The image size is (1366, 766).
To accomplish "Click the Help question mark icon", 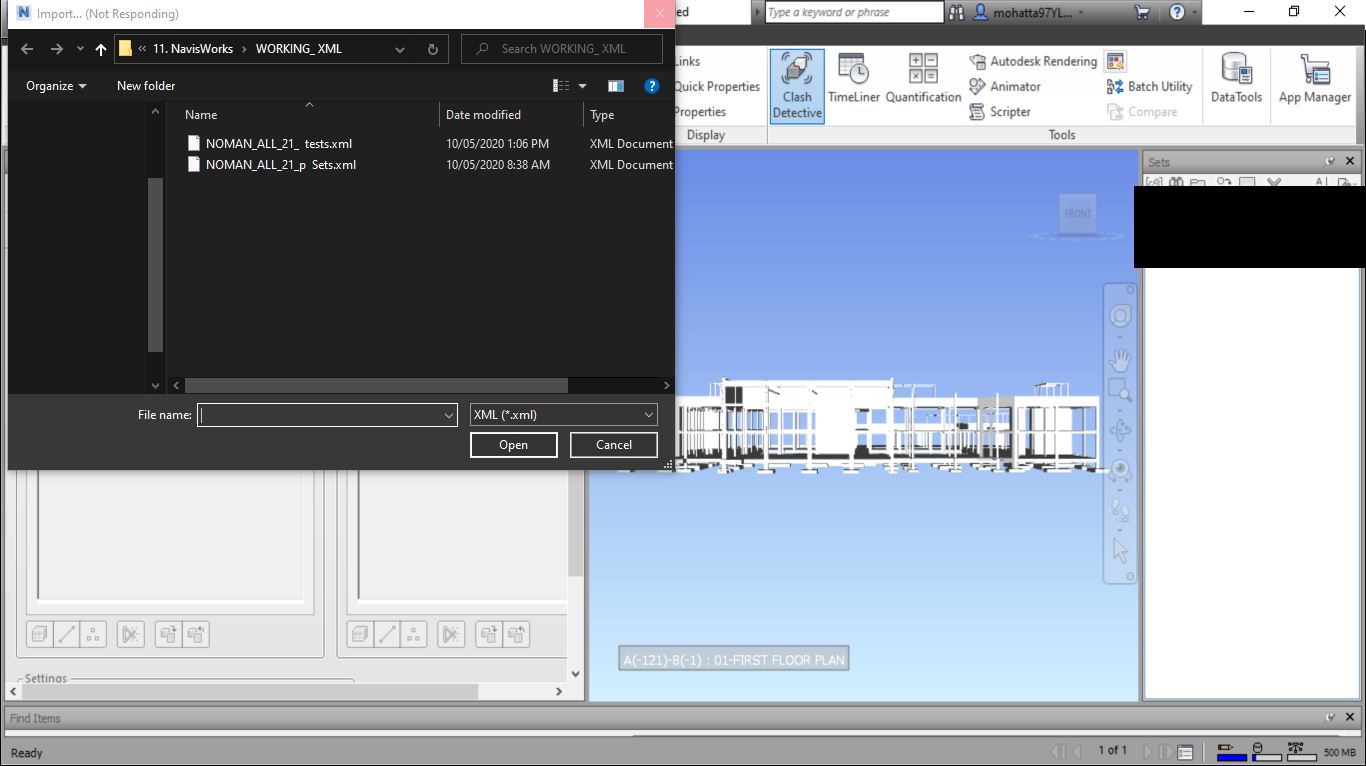I will [1177, 12].
